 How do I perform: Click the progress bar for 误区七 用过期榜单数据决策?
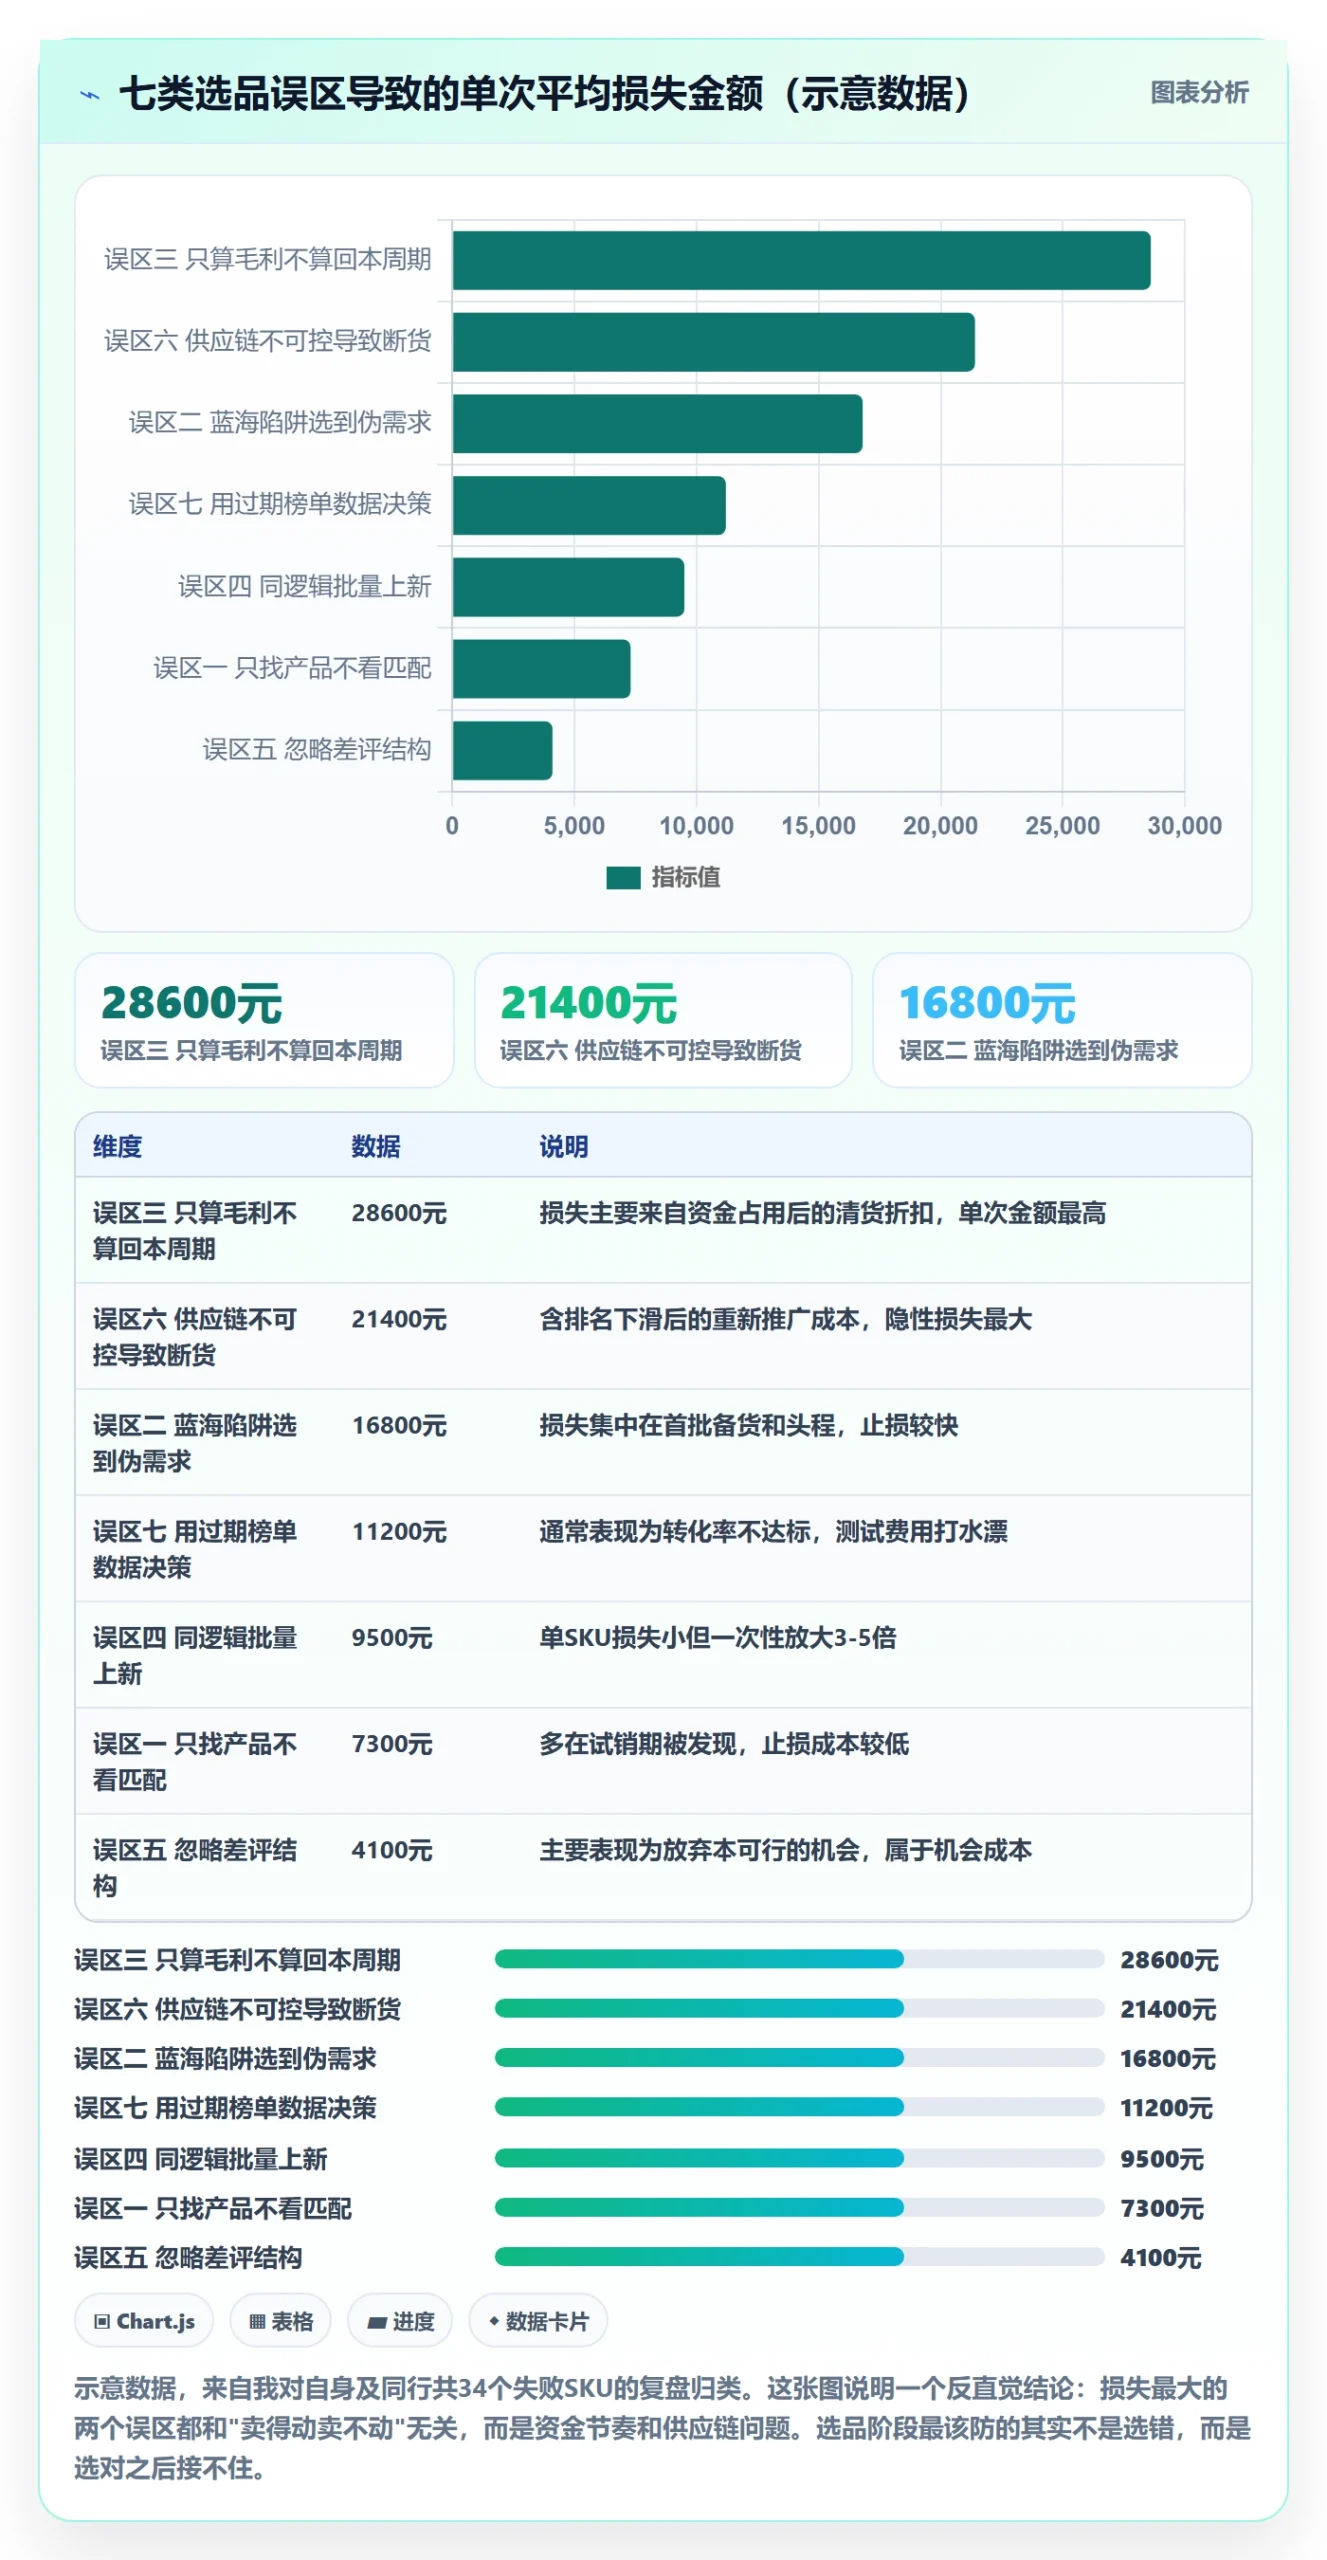coord(799,2107)
